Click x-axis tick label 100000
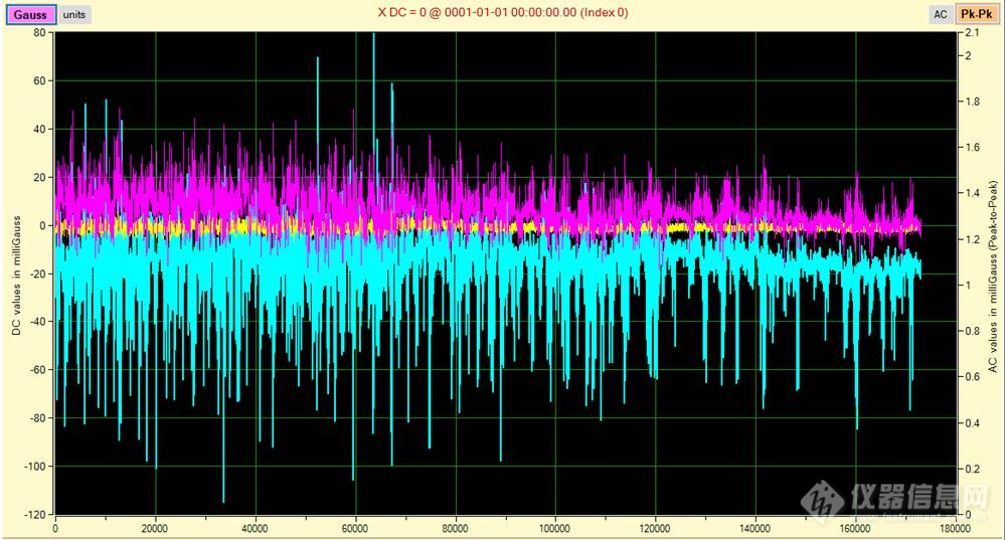 click(x=554, y=528)
